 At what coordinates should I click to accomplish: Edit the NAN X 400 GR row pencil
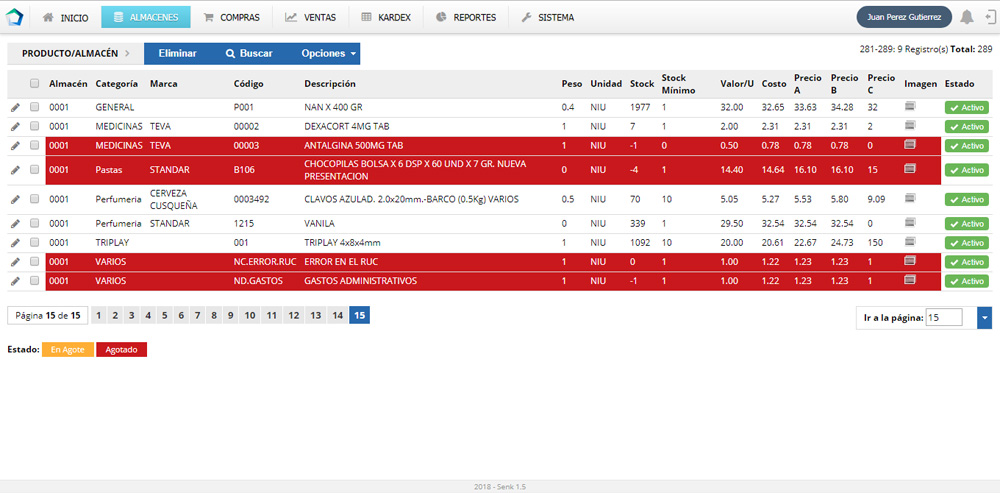pos(15,107)
